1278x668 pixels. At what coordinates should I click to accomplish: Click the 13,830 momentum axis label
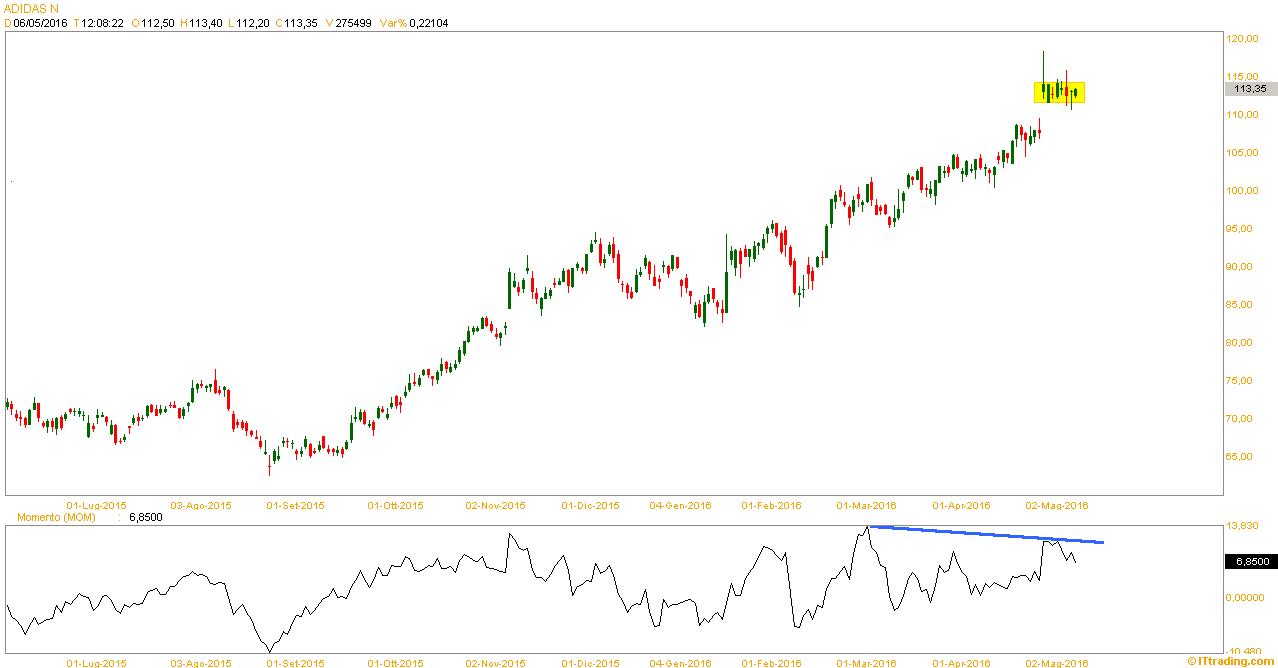(x=1243, y=526)
